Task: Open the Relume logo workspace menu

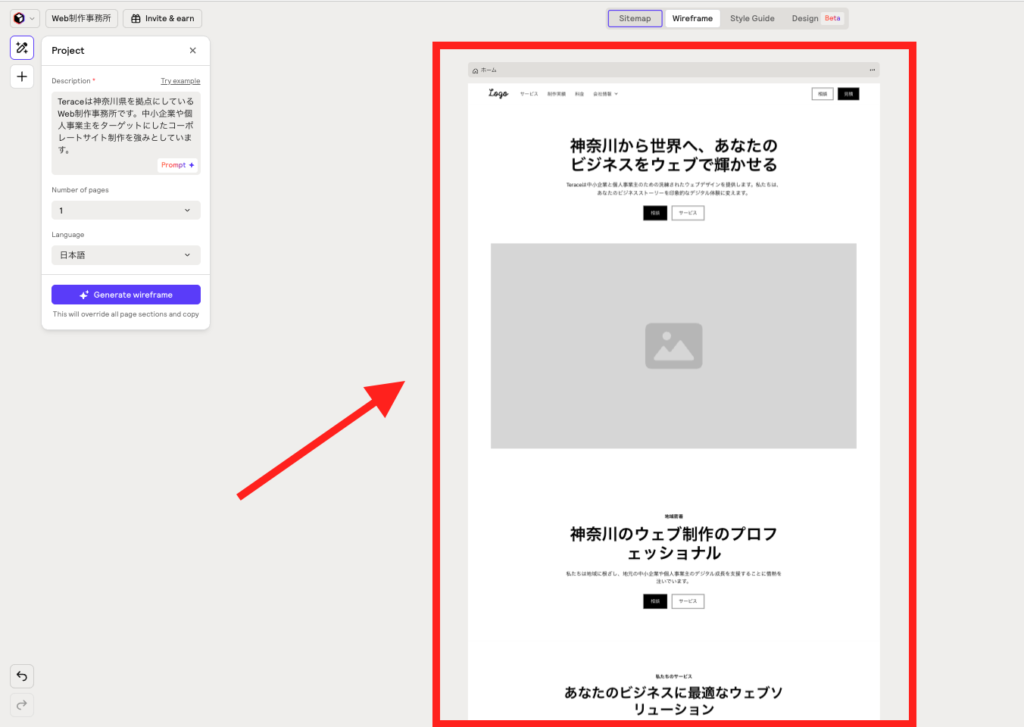Action: click(24, 18)
